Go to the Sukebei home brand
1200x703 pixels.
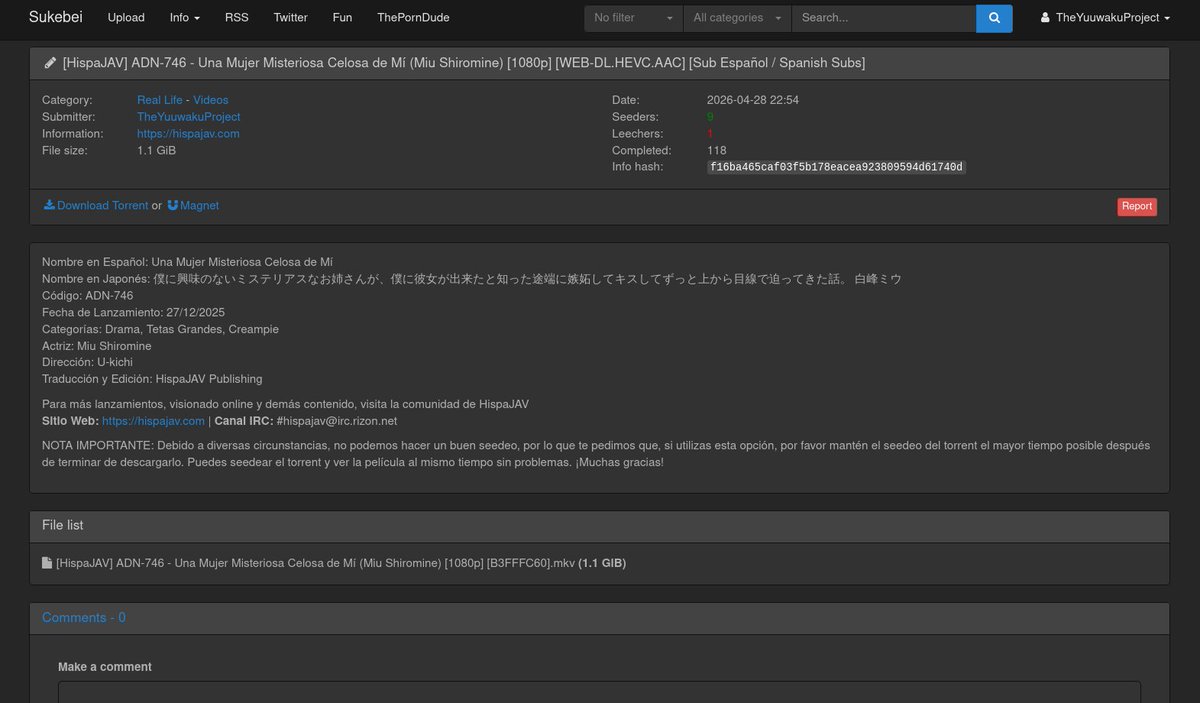[x=55, y=17]
